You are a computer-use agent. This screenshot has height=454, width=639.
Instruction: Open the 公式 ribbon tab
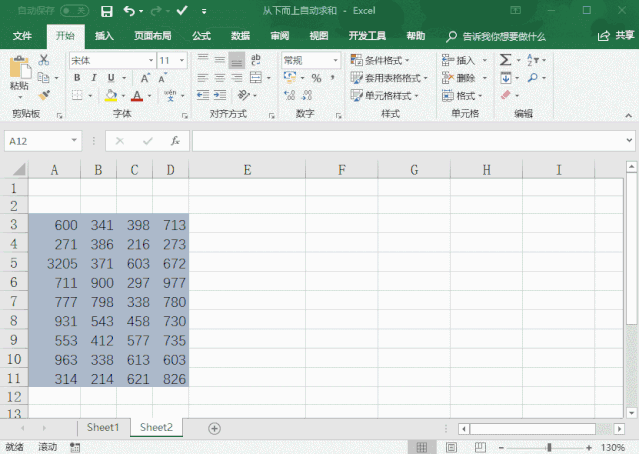pyautogui.click(x=201, y=36)
